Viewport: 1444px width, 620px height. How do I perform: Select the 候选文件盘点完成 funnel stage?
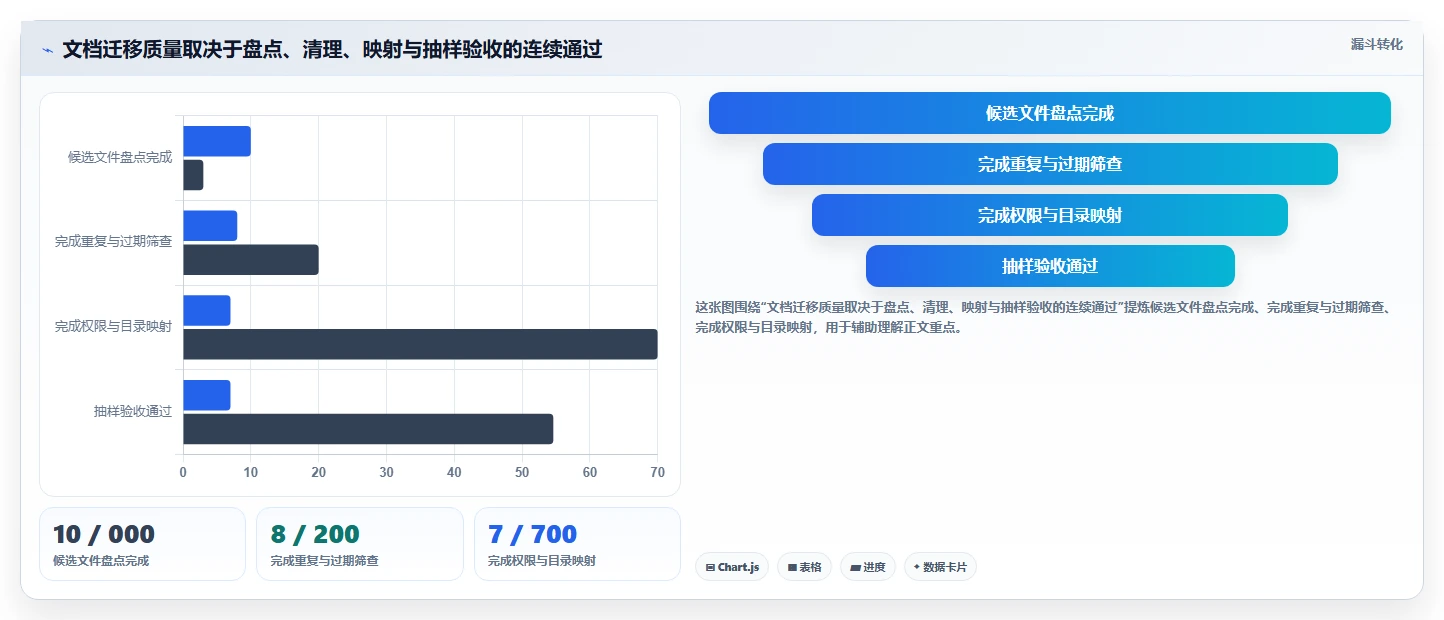click(x=1049, y=113)
